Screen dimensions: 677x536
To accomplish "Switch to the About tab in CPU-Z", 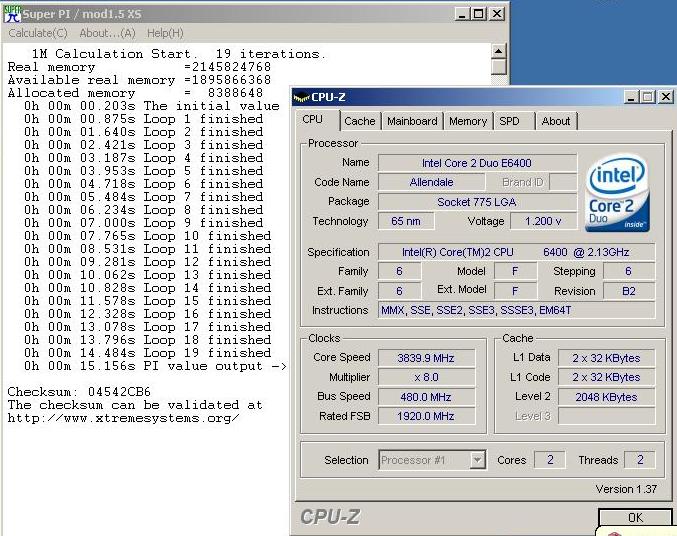I will [556, 121].
